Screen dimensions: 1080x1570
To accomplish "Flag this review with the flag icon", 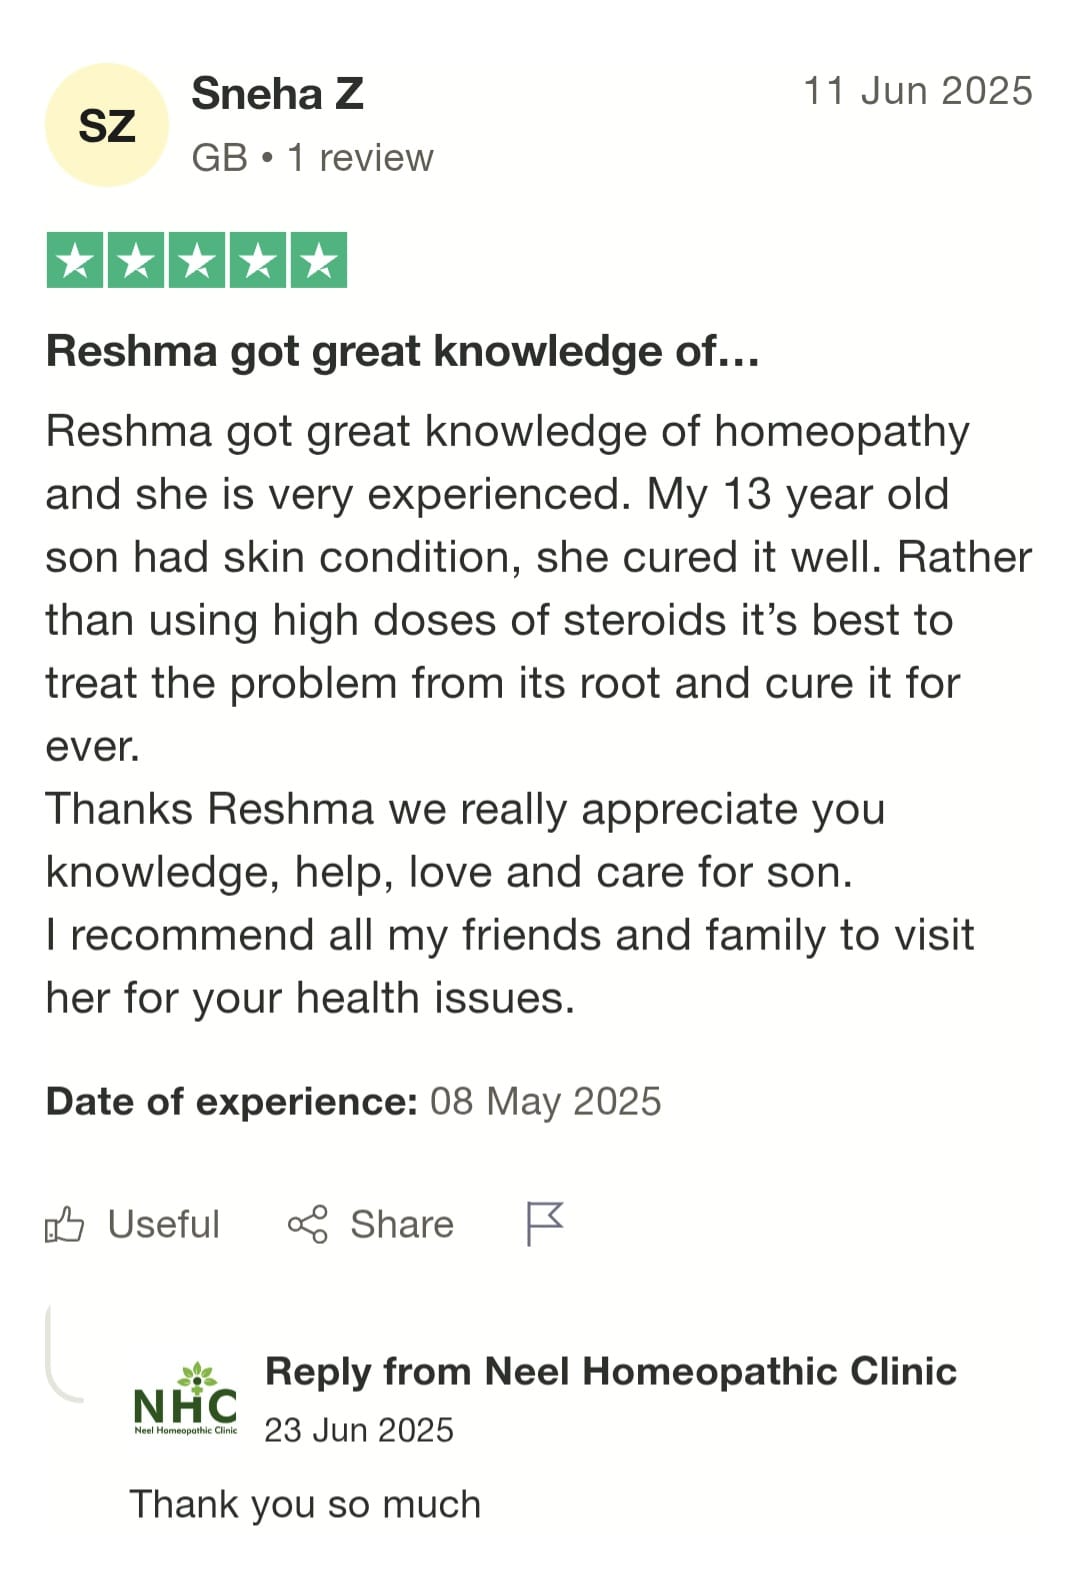I will click(545, 1223).
